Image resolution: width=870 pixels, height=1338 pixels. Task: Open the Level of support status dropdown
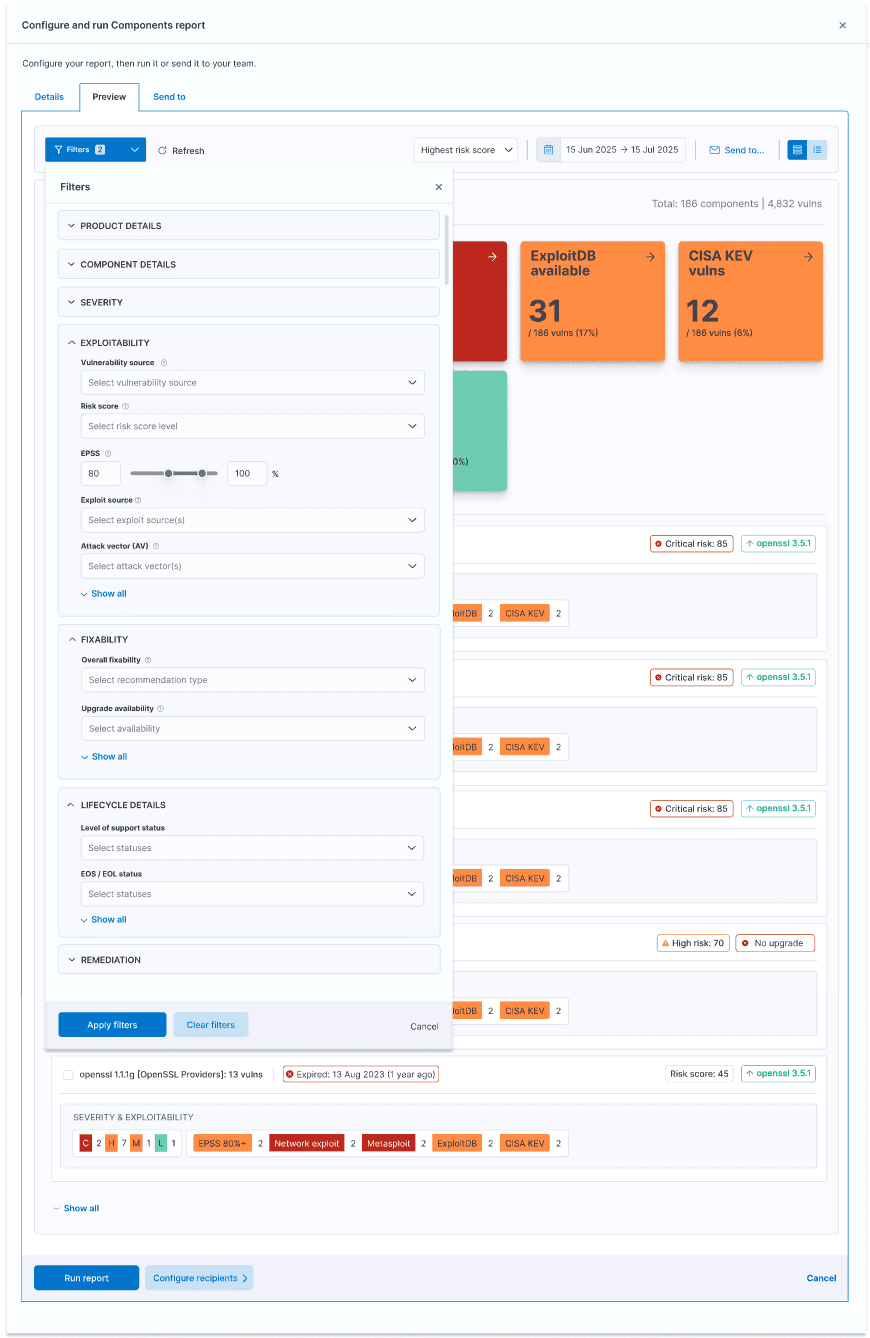click(x=252, y=848)
